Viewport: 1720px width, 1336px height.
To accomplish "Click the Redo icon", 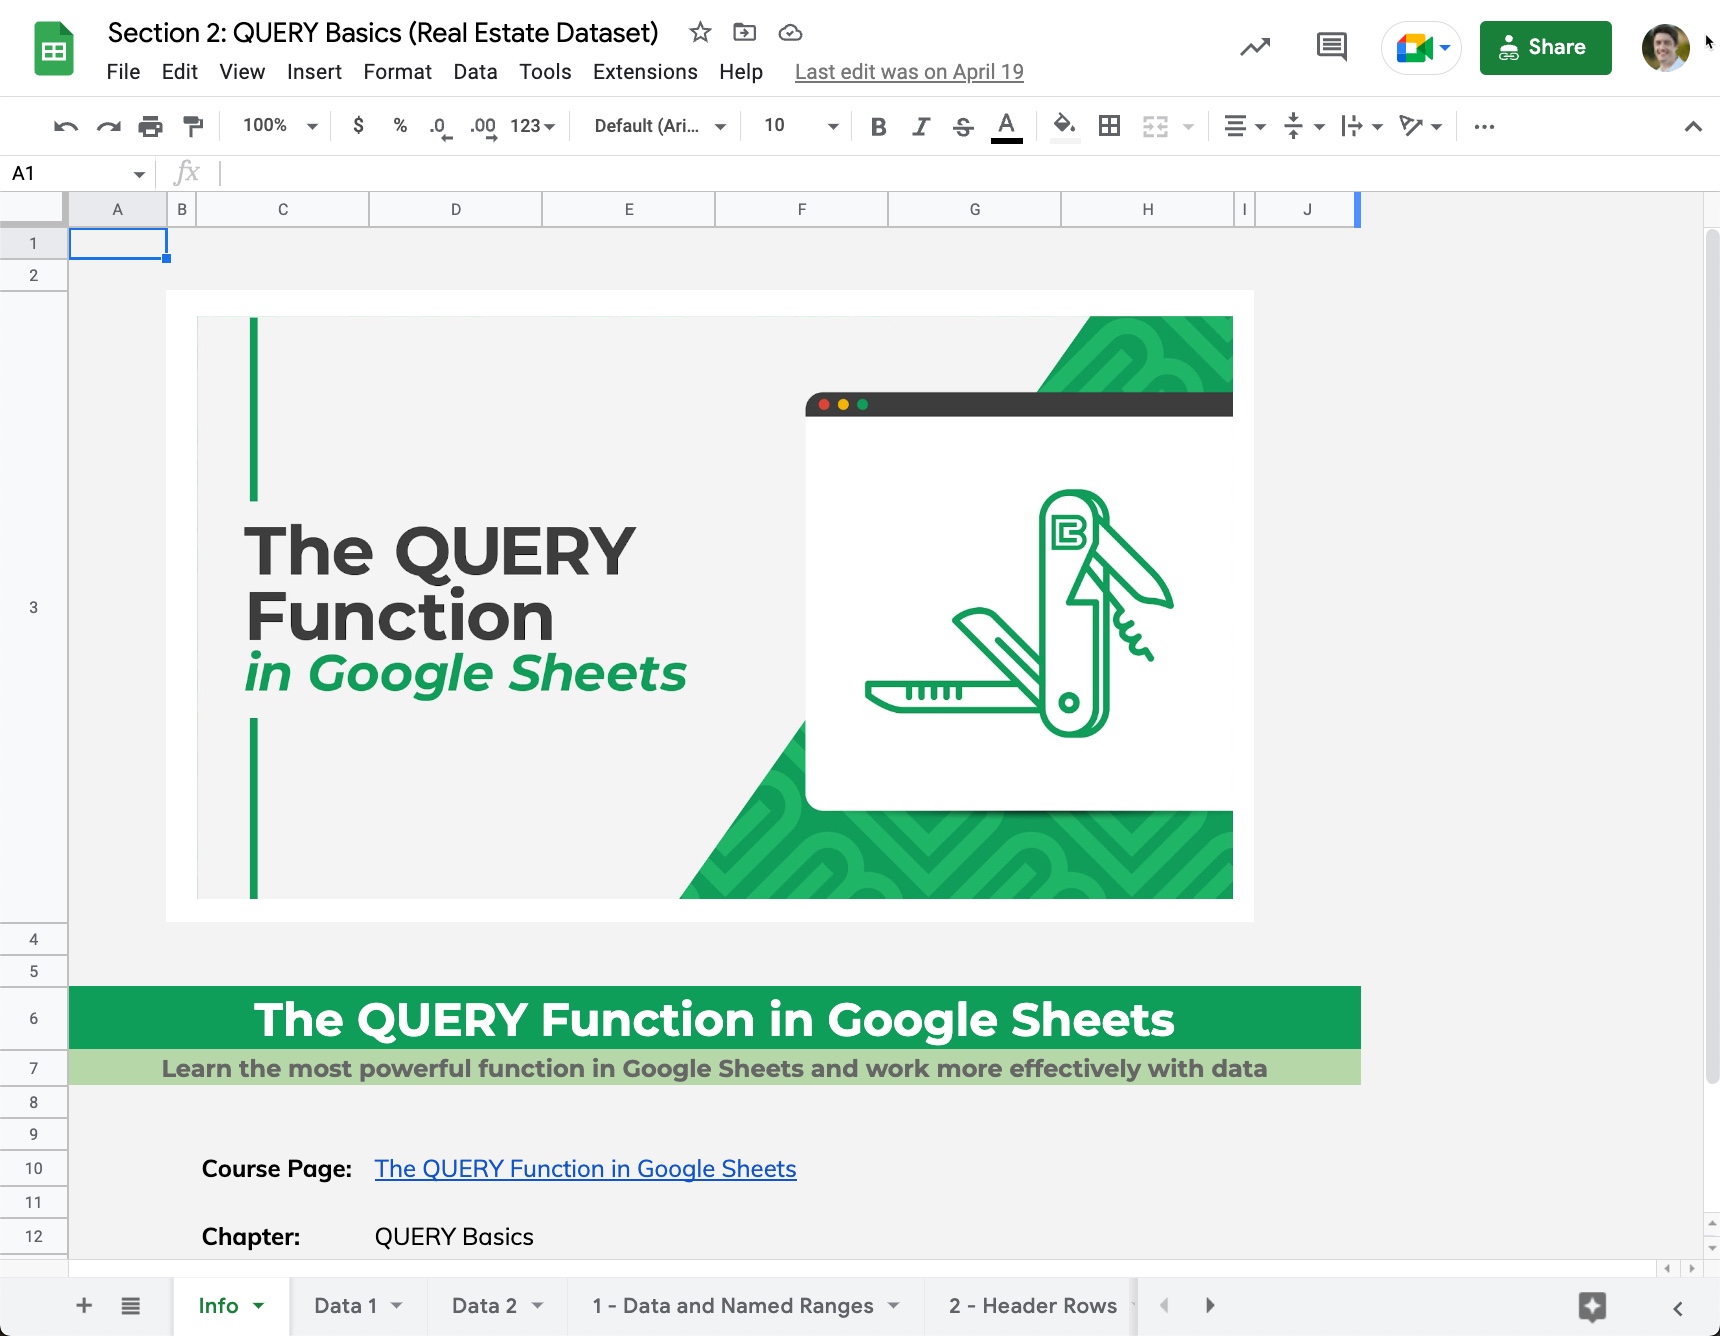I will (x=108, y=126).
